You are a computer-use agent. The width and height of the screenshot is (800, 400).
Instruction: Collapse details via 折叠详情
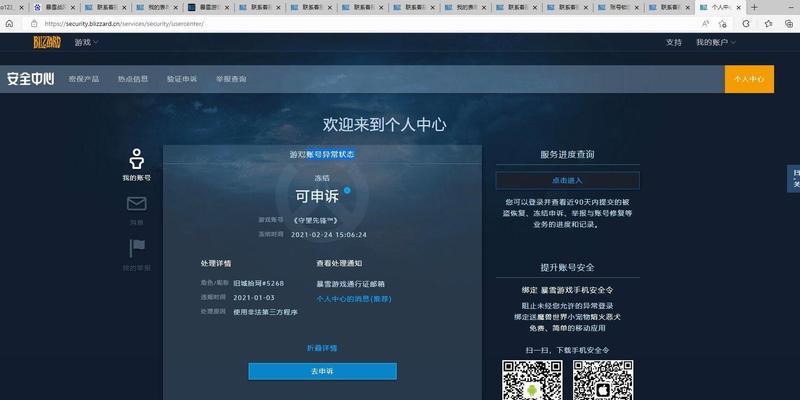[322, 348]
